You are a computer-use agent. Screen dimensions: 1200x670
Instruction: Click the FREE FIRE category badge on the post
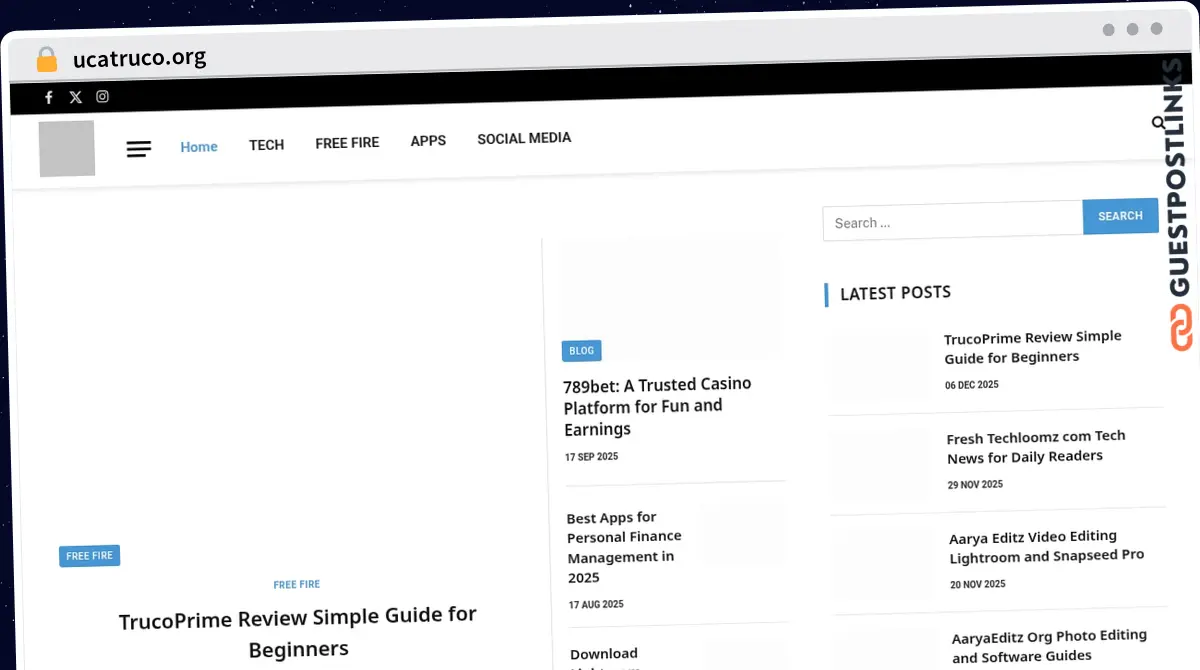tap(89, 555)
